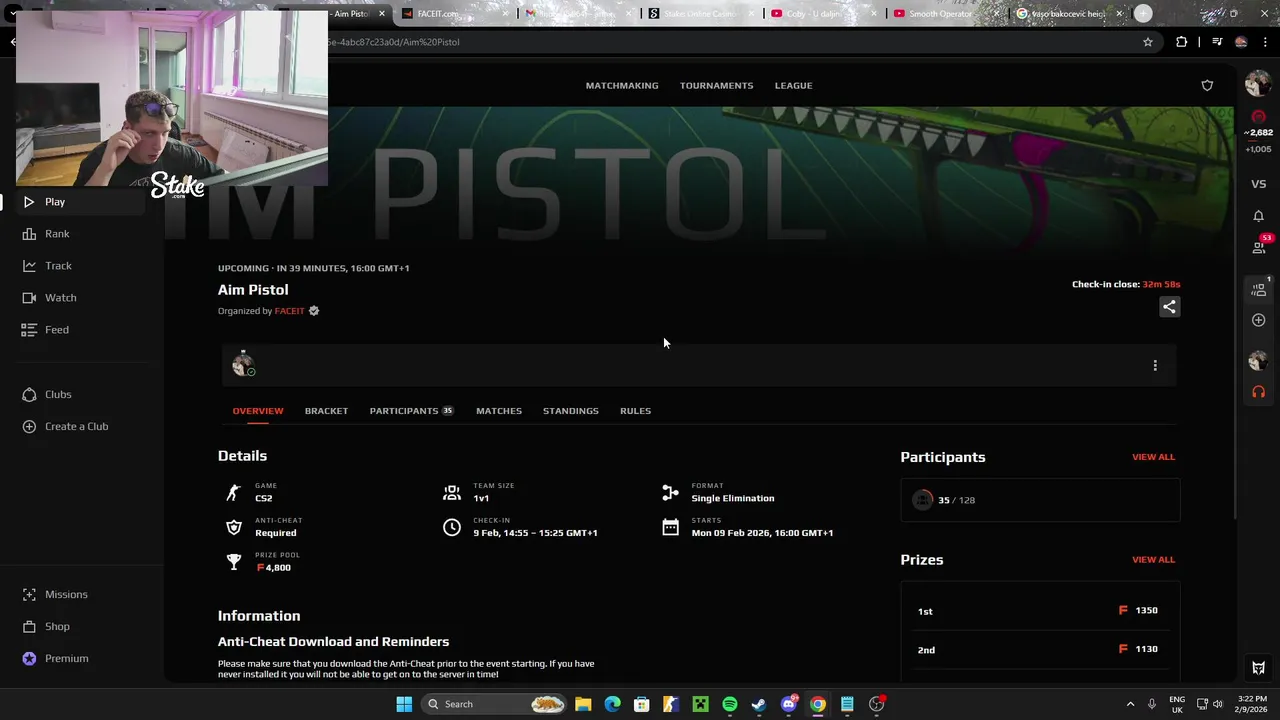Open File Explorer from taskbar

(x=583, y=704)
